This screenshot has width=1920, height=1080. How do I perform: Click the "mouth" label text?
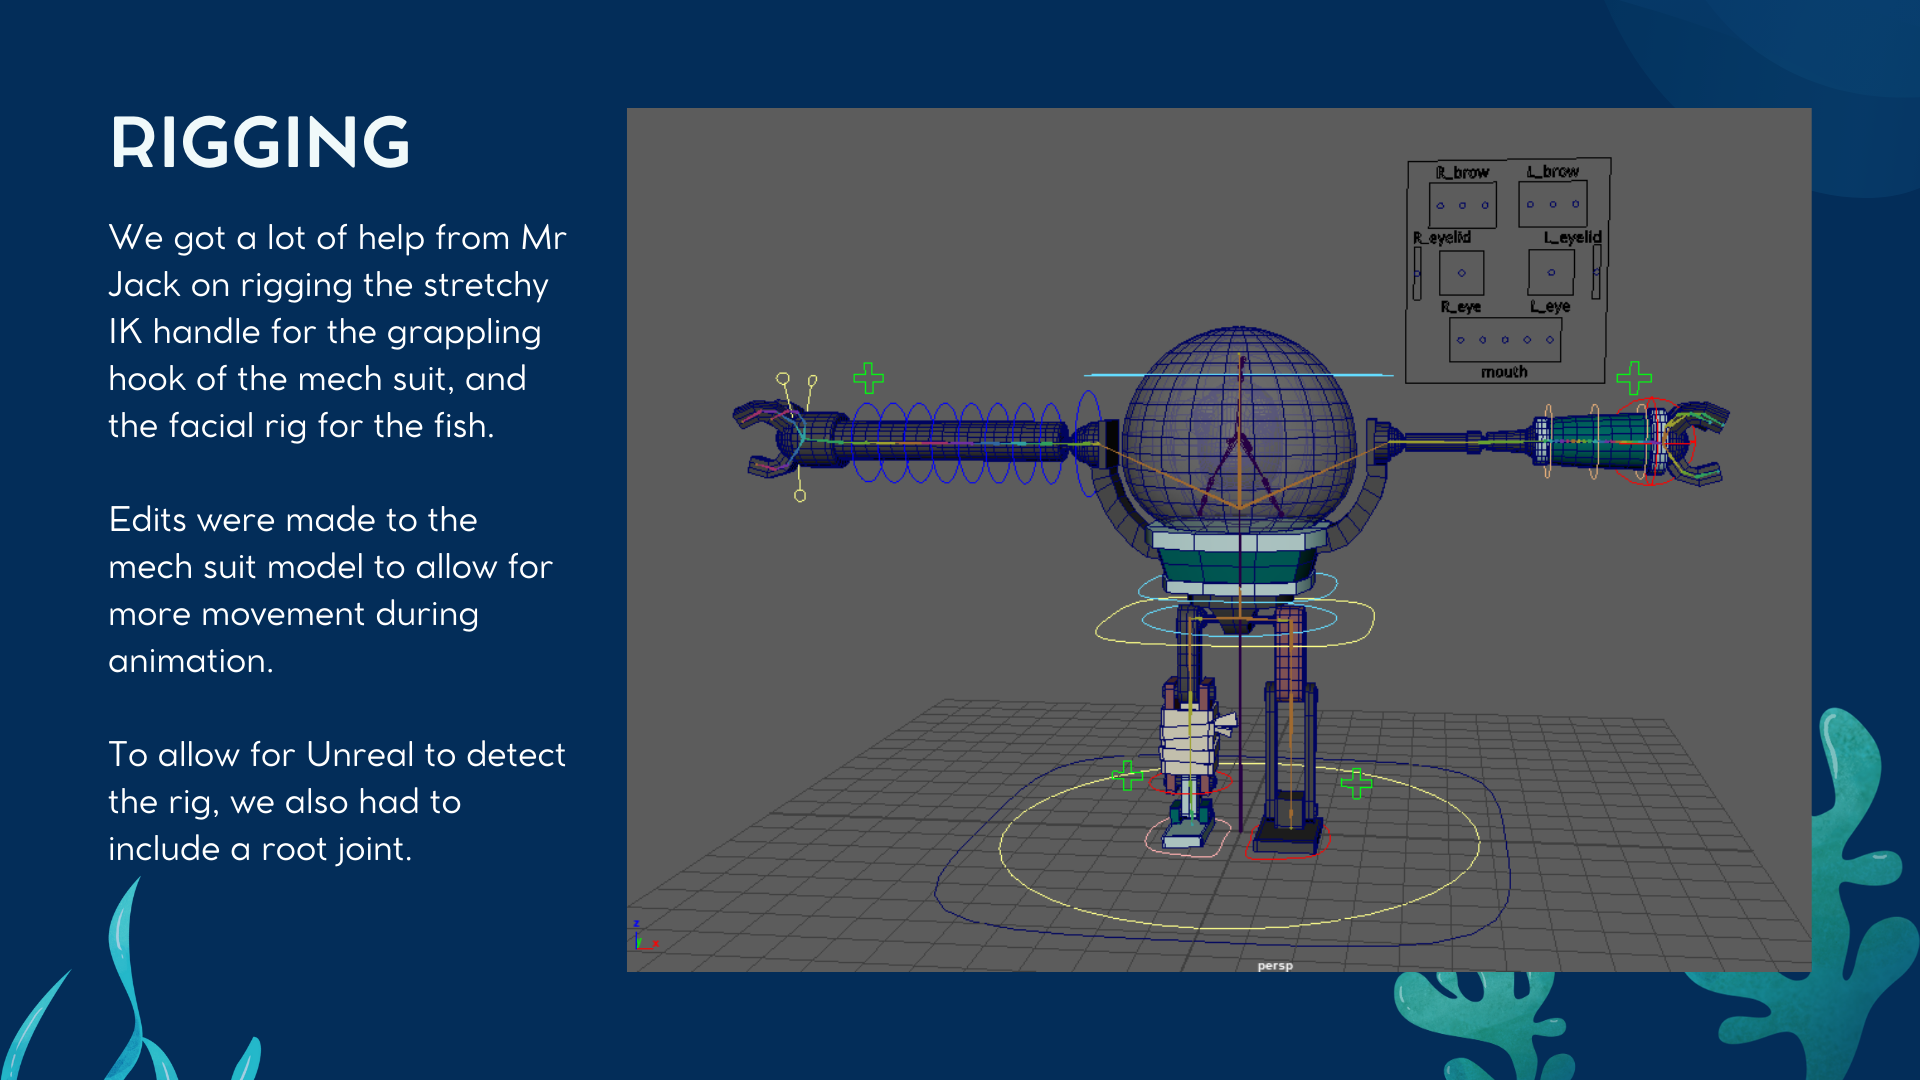pyautogui.click(x=1504, y=372)
